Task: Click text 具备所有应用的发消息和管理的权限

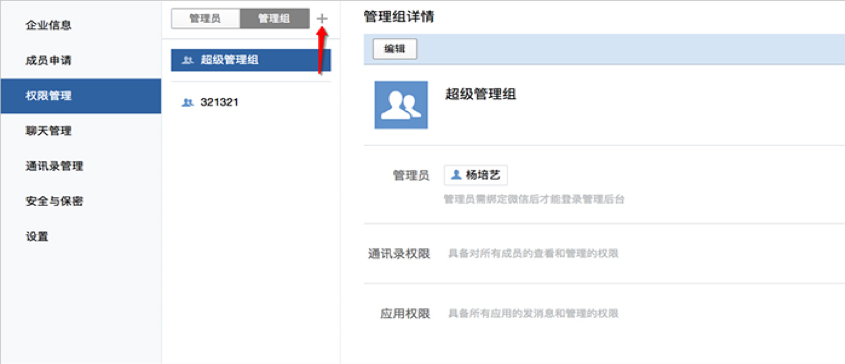Action: pos(534,313)
